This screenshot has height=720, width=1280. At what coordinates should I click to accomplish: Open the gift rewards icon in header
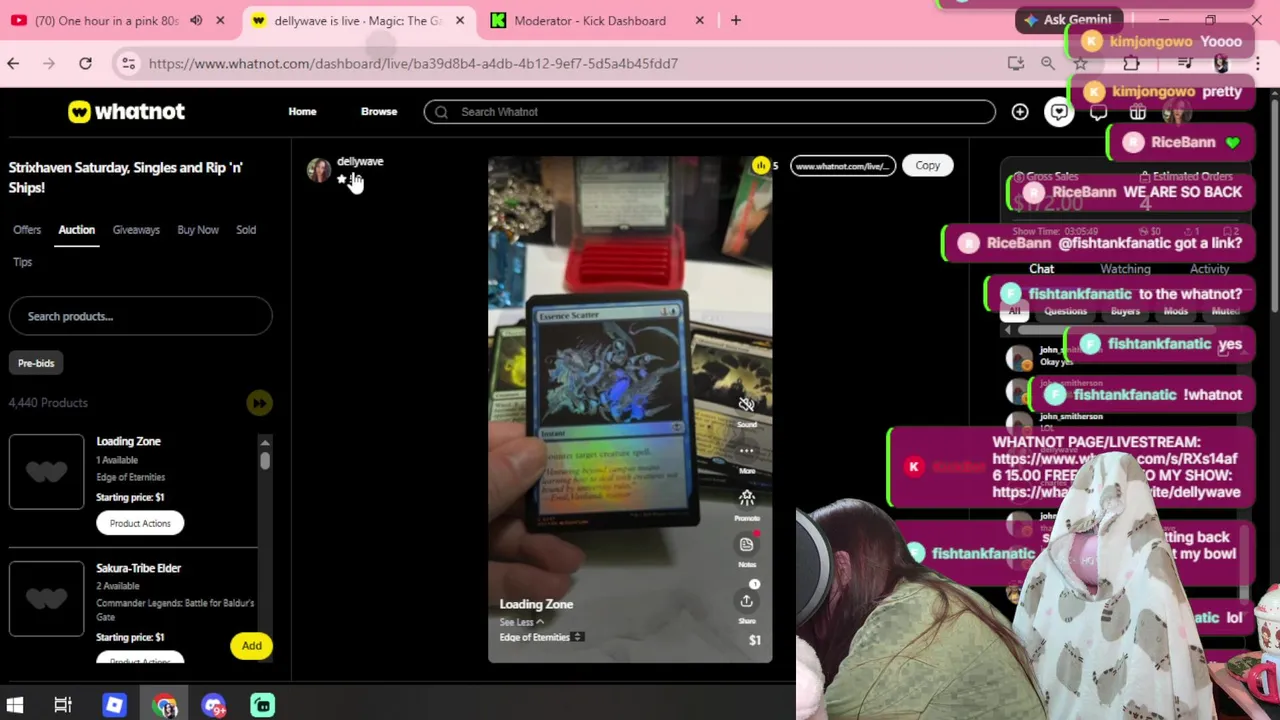tap(1138, 112)
